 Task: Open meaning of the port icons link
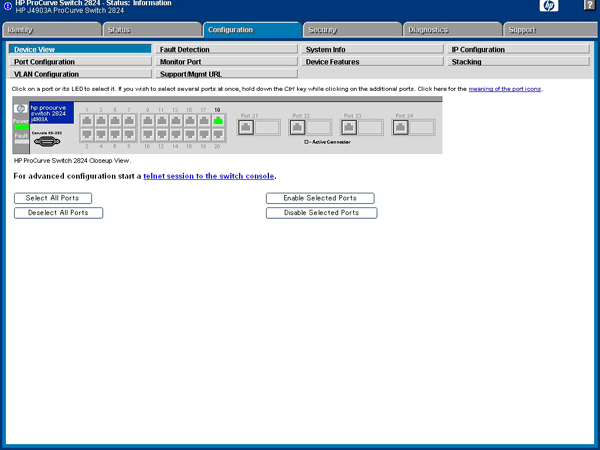(x=505, y=89)
